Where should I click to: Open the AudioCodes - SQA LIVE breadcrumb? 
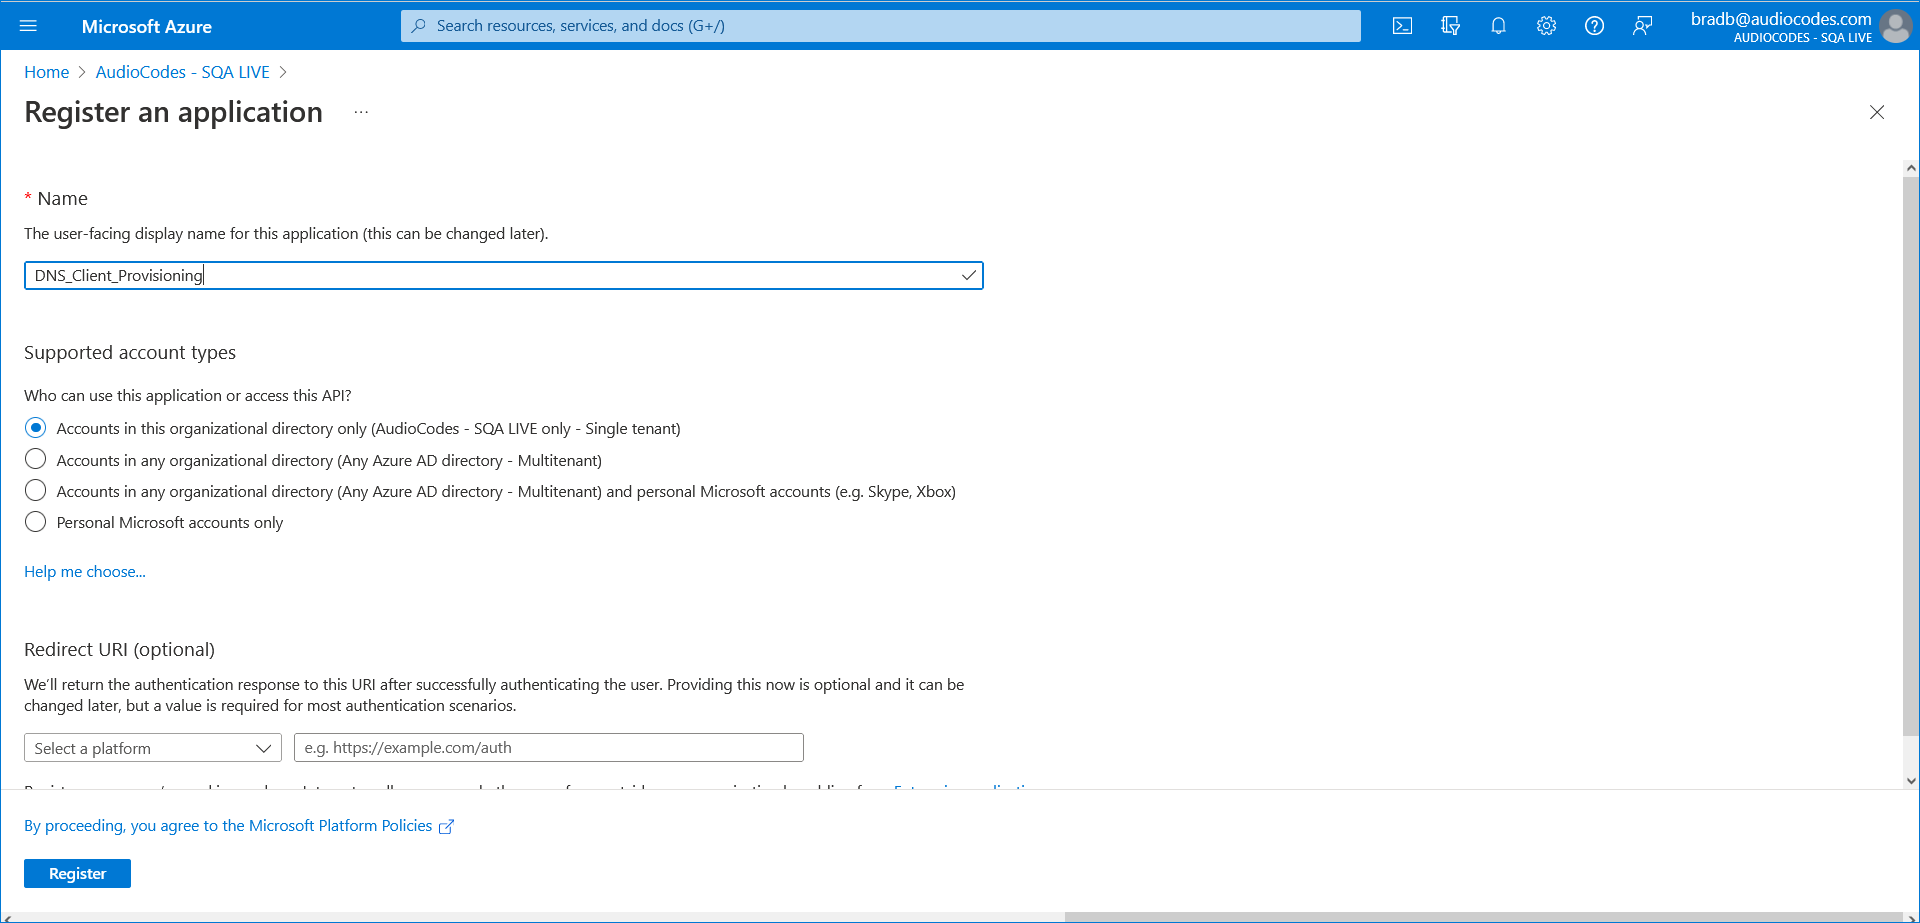coord(182,71)
